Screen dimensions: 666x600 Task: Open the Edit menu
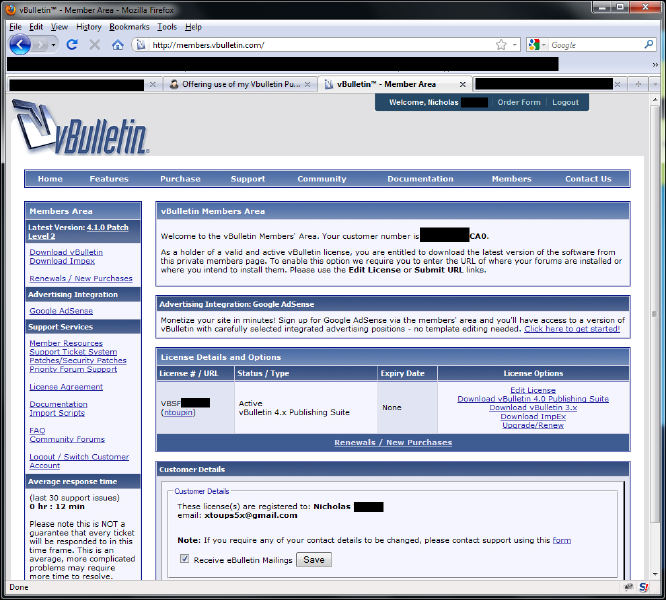36,27
